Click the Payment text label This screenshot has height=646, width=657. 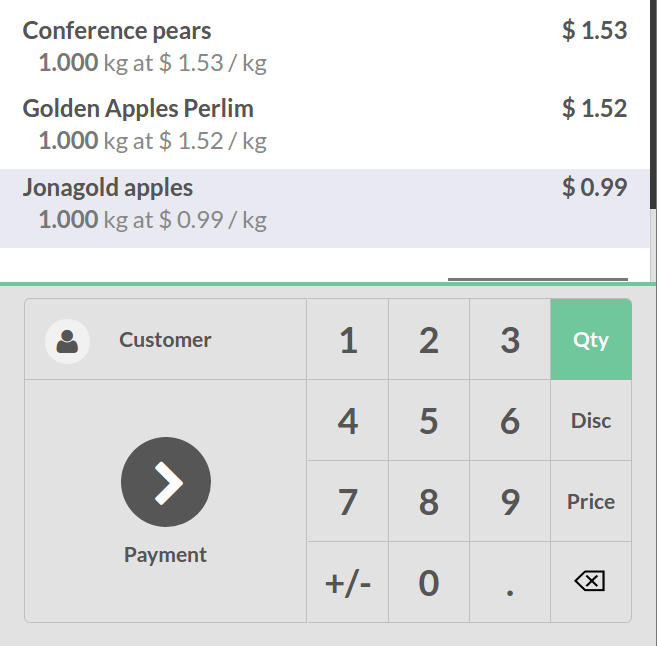point(166,555)
